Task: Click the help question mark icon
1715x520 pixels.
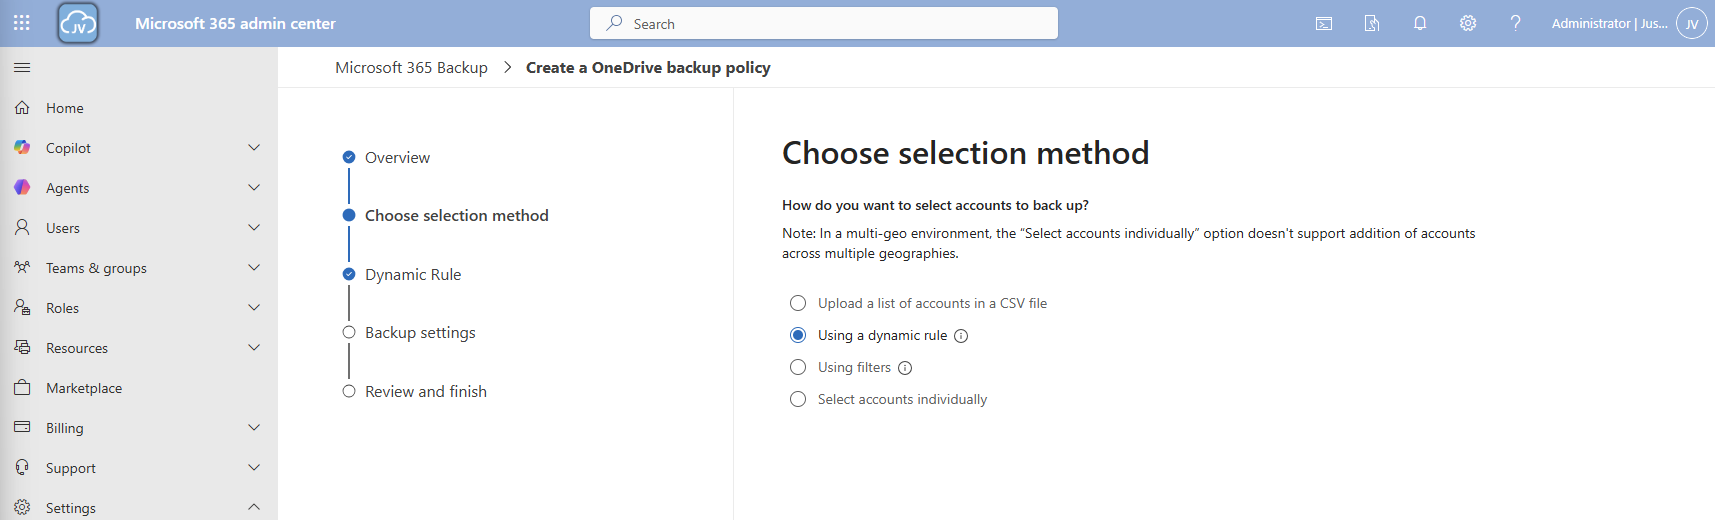Action: (x=1516, y=23)
